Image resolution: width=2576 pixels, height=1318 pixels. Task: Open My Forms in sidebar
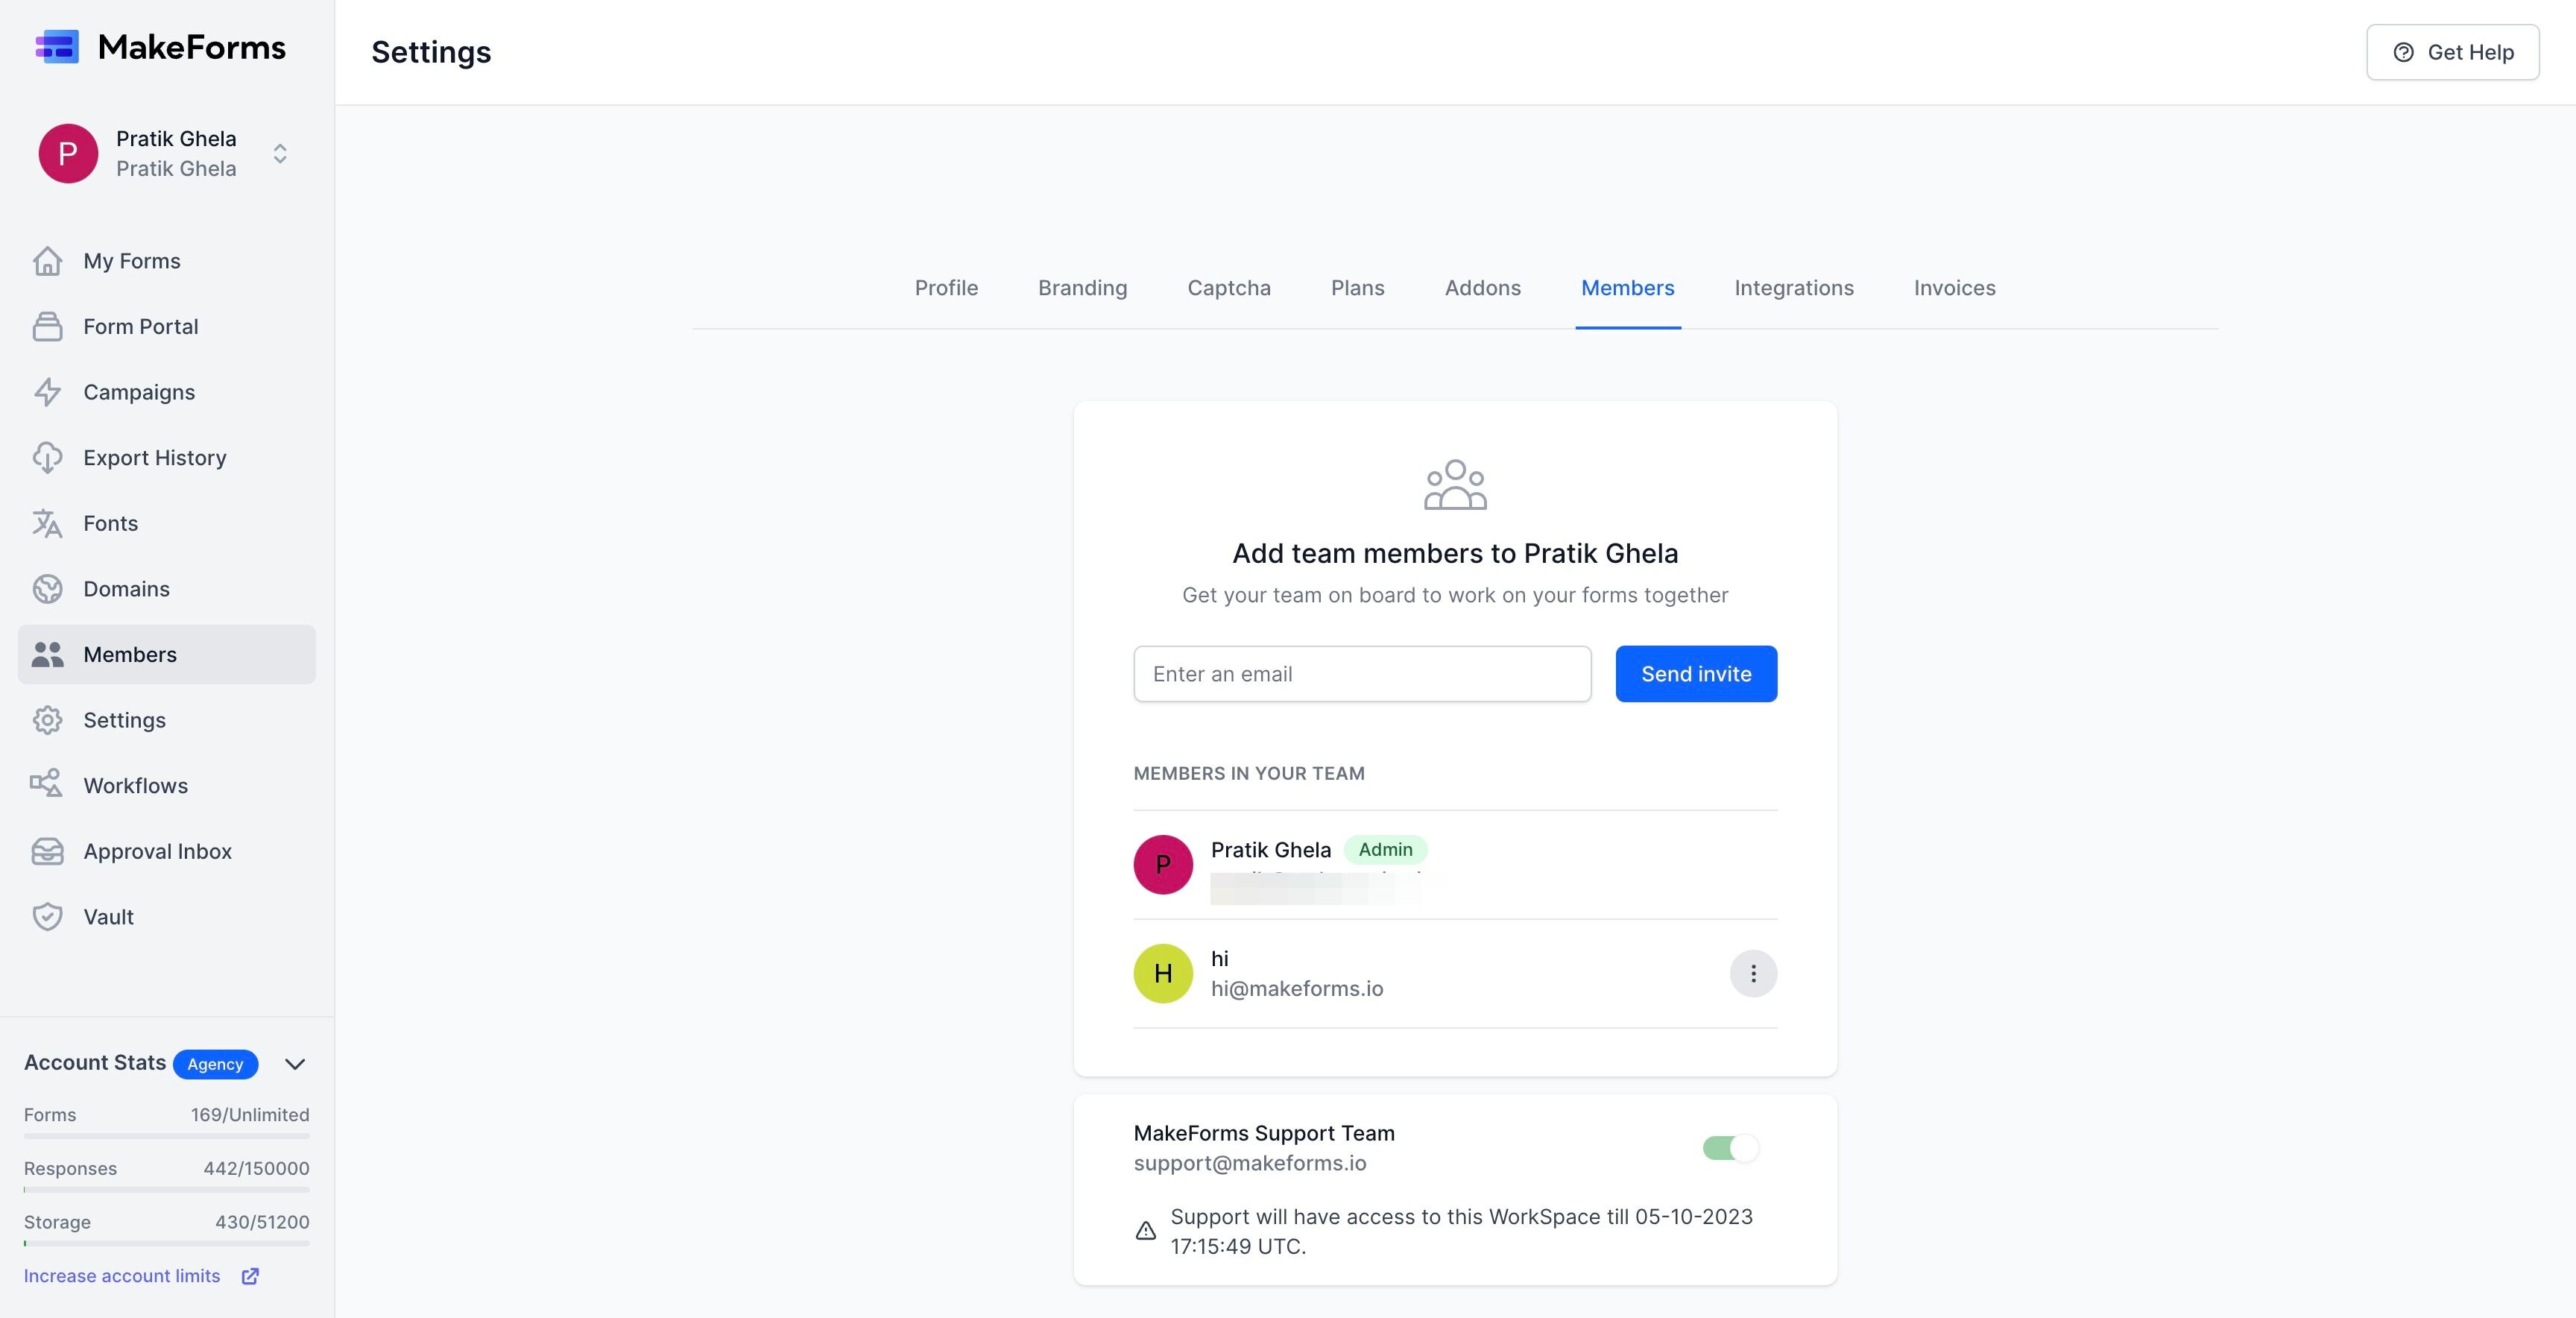(167, 261)
